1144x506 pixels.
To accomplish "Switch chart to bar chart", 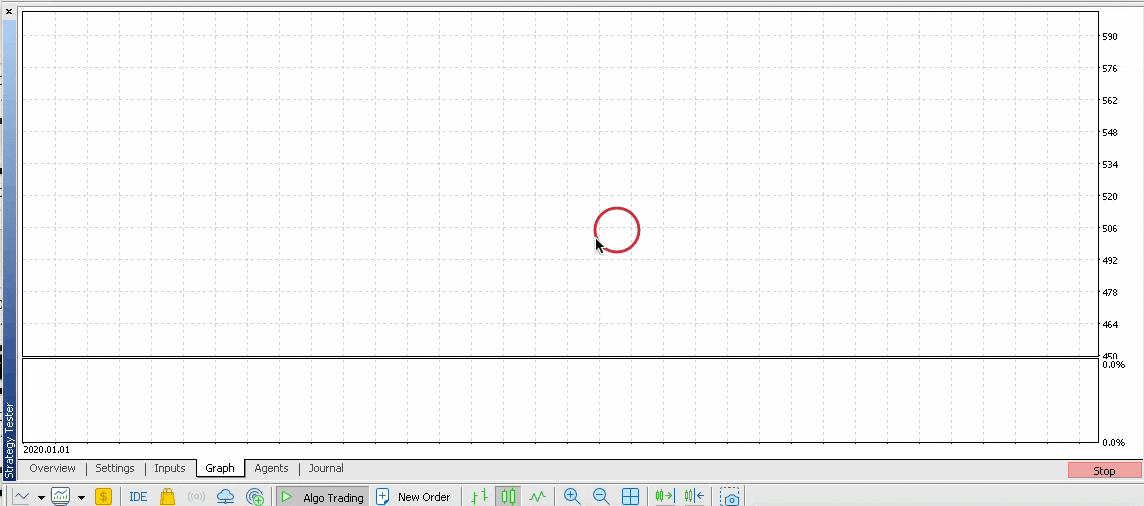I will [479, 497].
